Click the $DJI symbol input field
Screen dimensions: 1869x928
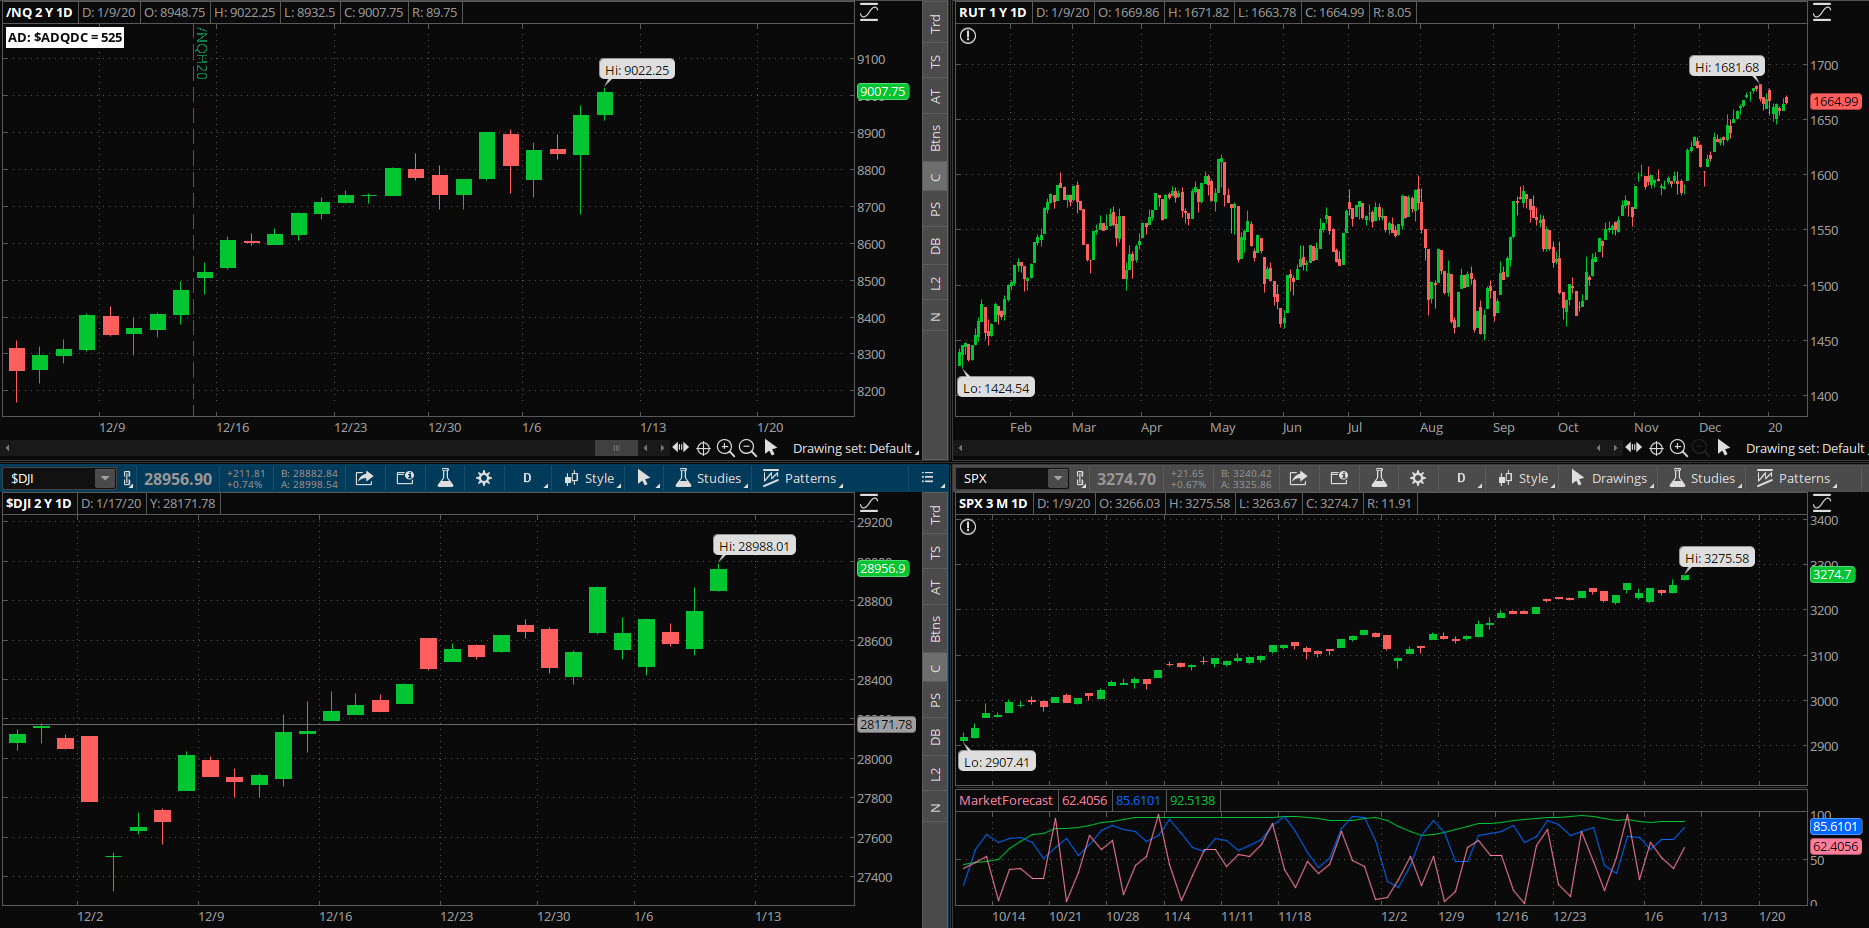pos(50,478)
